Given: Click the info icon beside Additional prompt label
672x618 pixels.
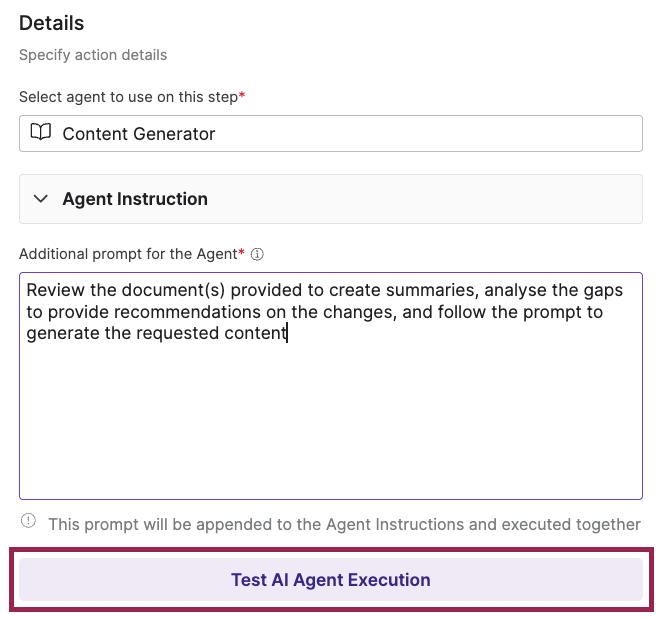Looking at the screenshot, I should coord(257,254).
